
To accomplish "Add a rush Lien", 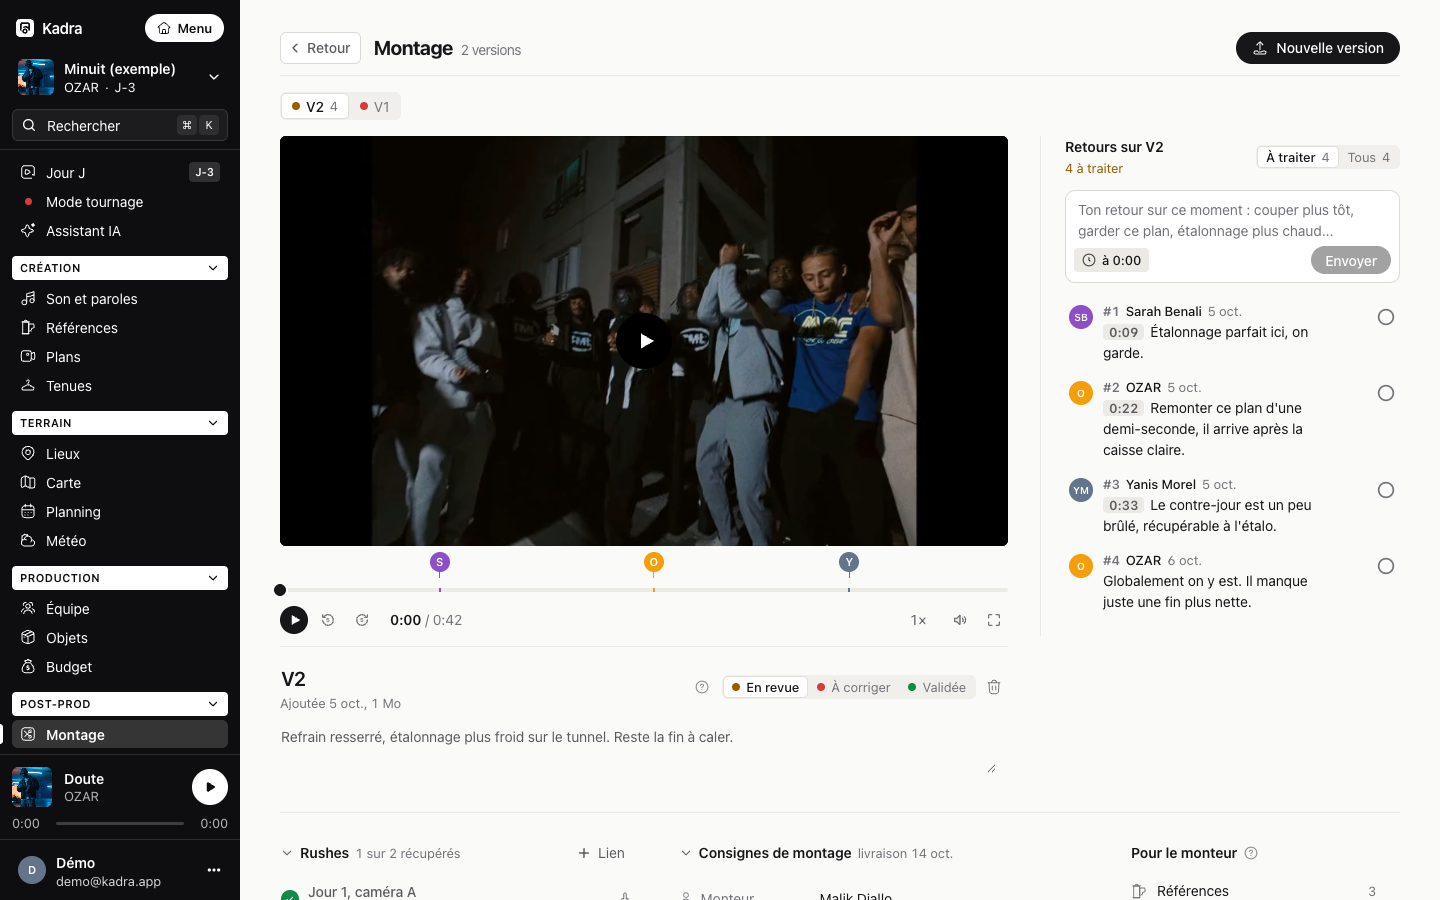I will pos(601,853).
